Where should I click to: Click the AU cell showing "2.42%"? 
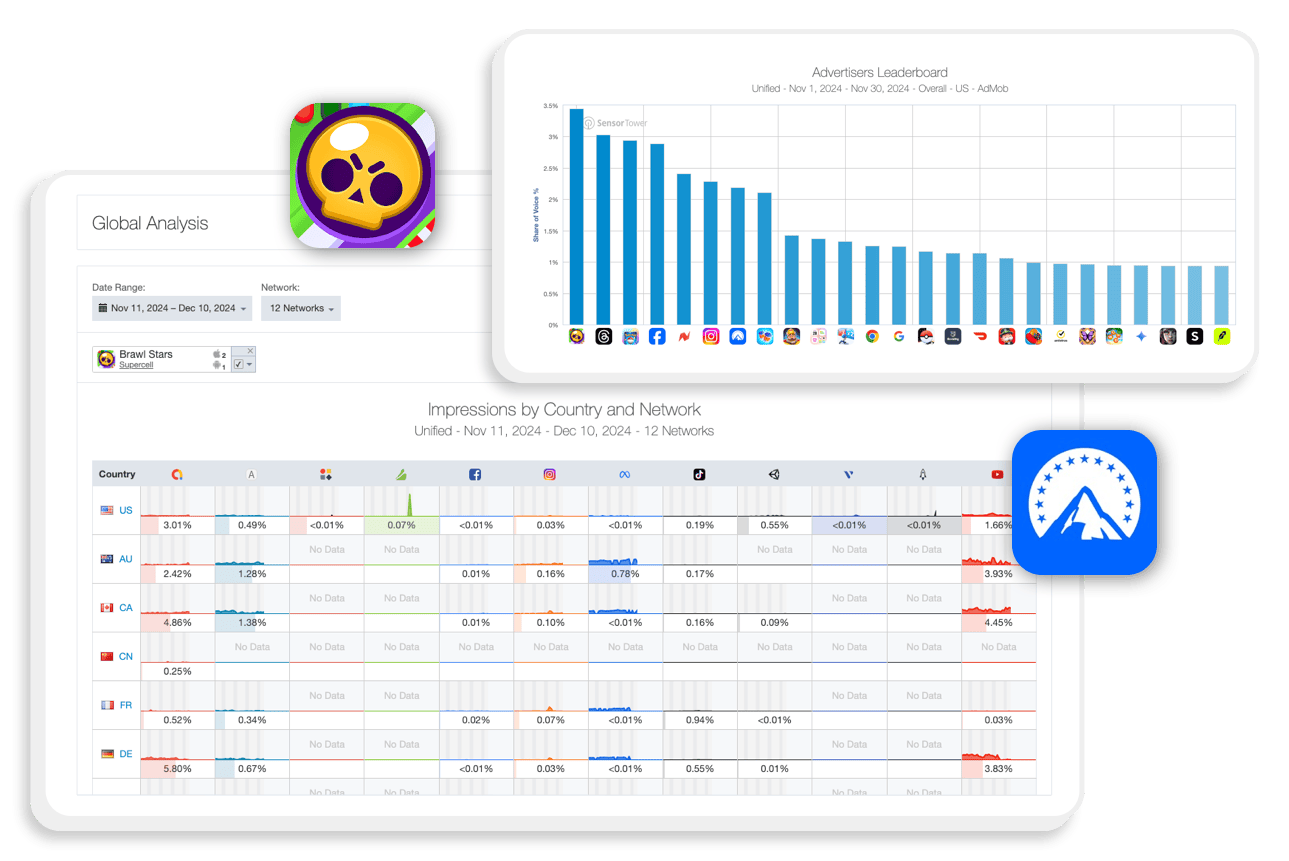coord(177,574)
